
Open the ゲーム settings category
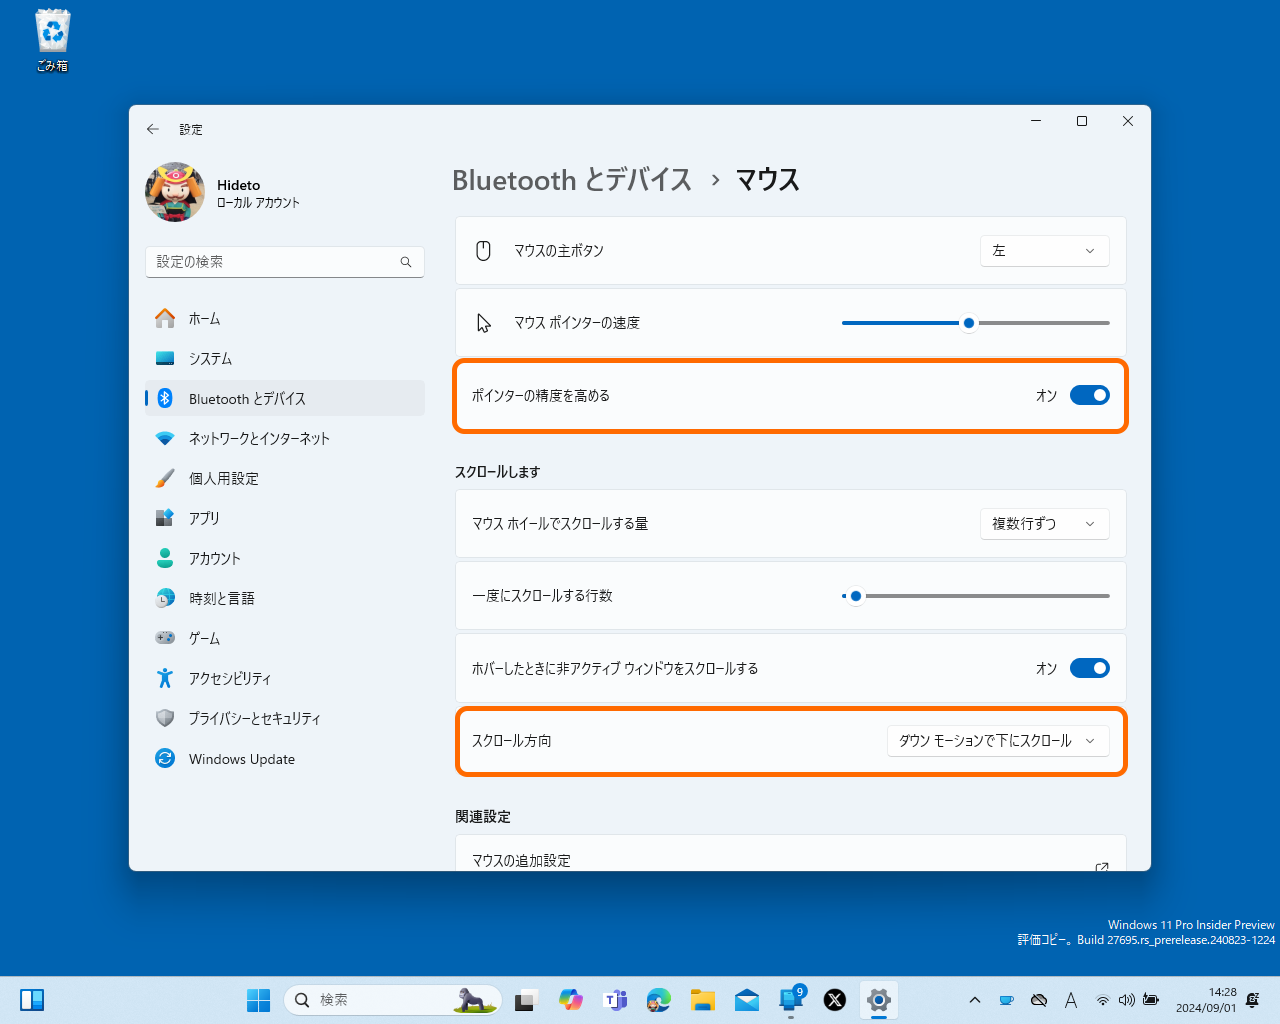(205, 638)
